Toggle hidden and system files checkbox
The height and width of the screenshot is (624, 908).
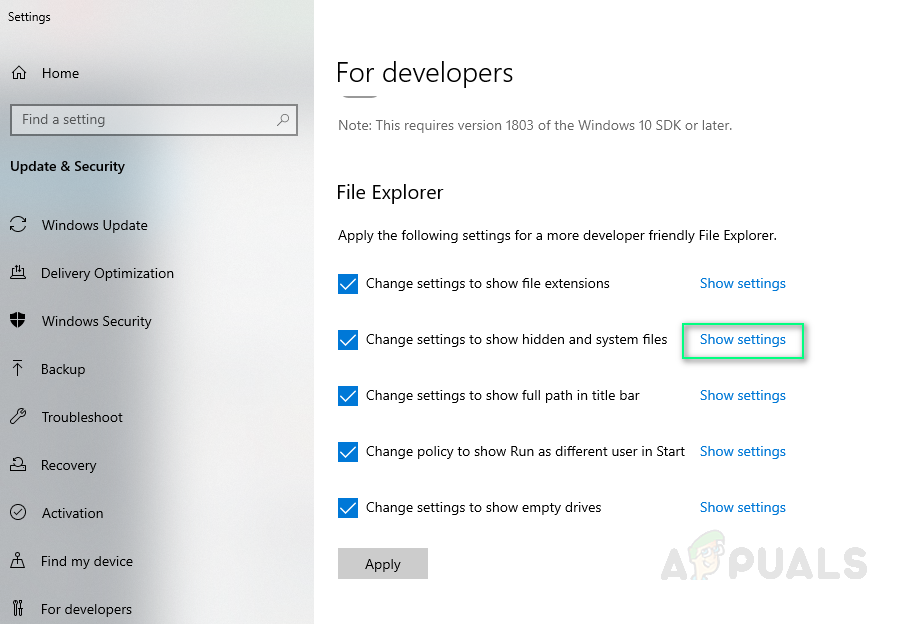[348, 340]
